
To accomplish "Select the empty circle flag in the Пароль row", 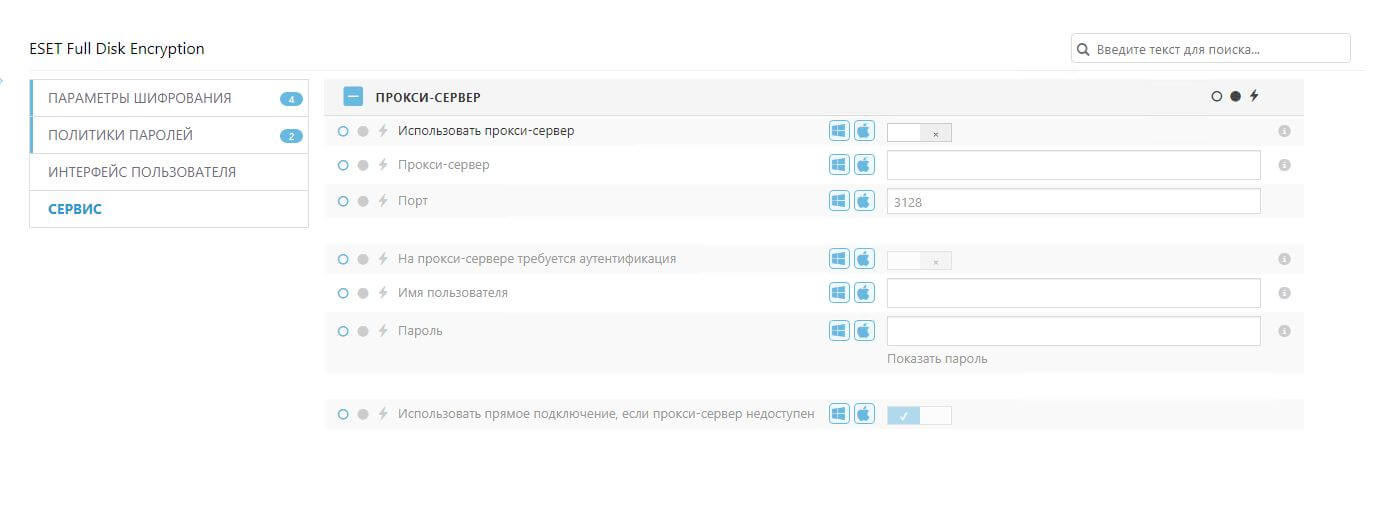I will coord(343,331).
